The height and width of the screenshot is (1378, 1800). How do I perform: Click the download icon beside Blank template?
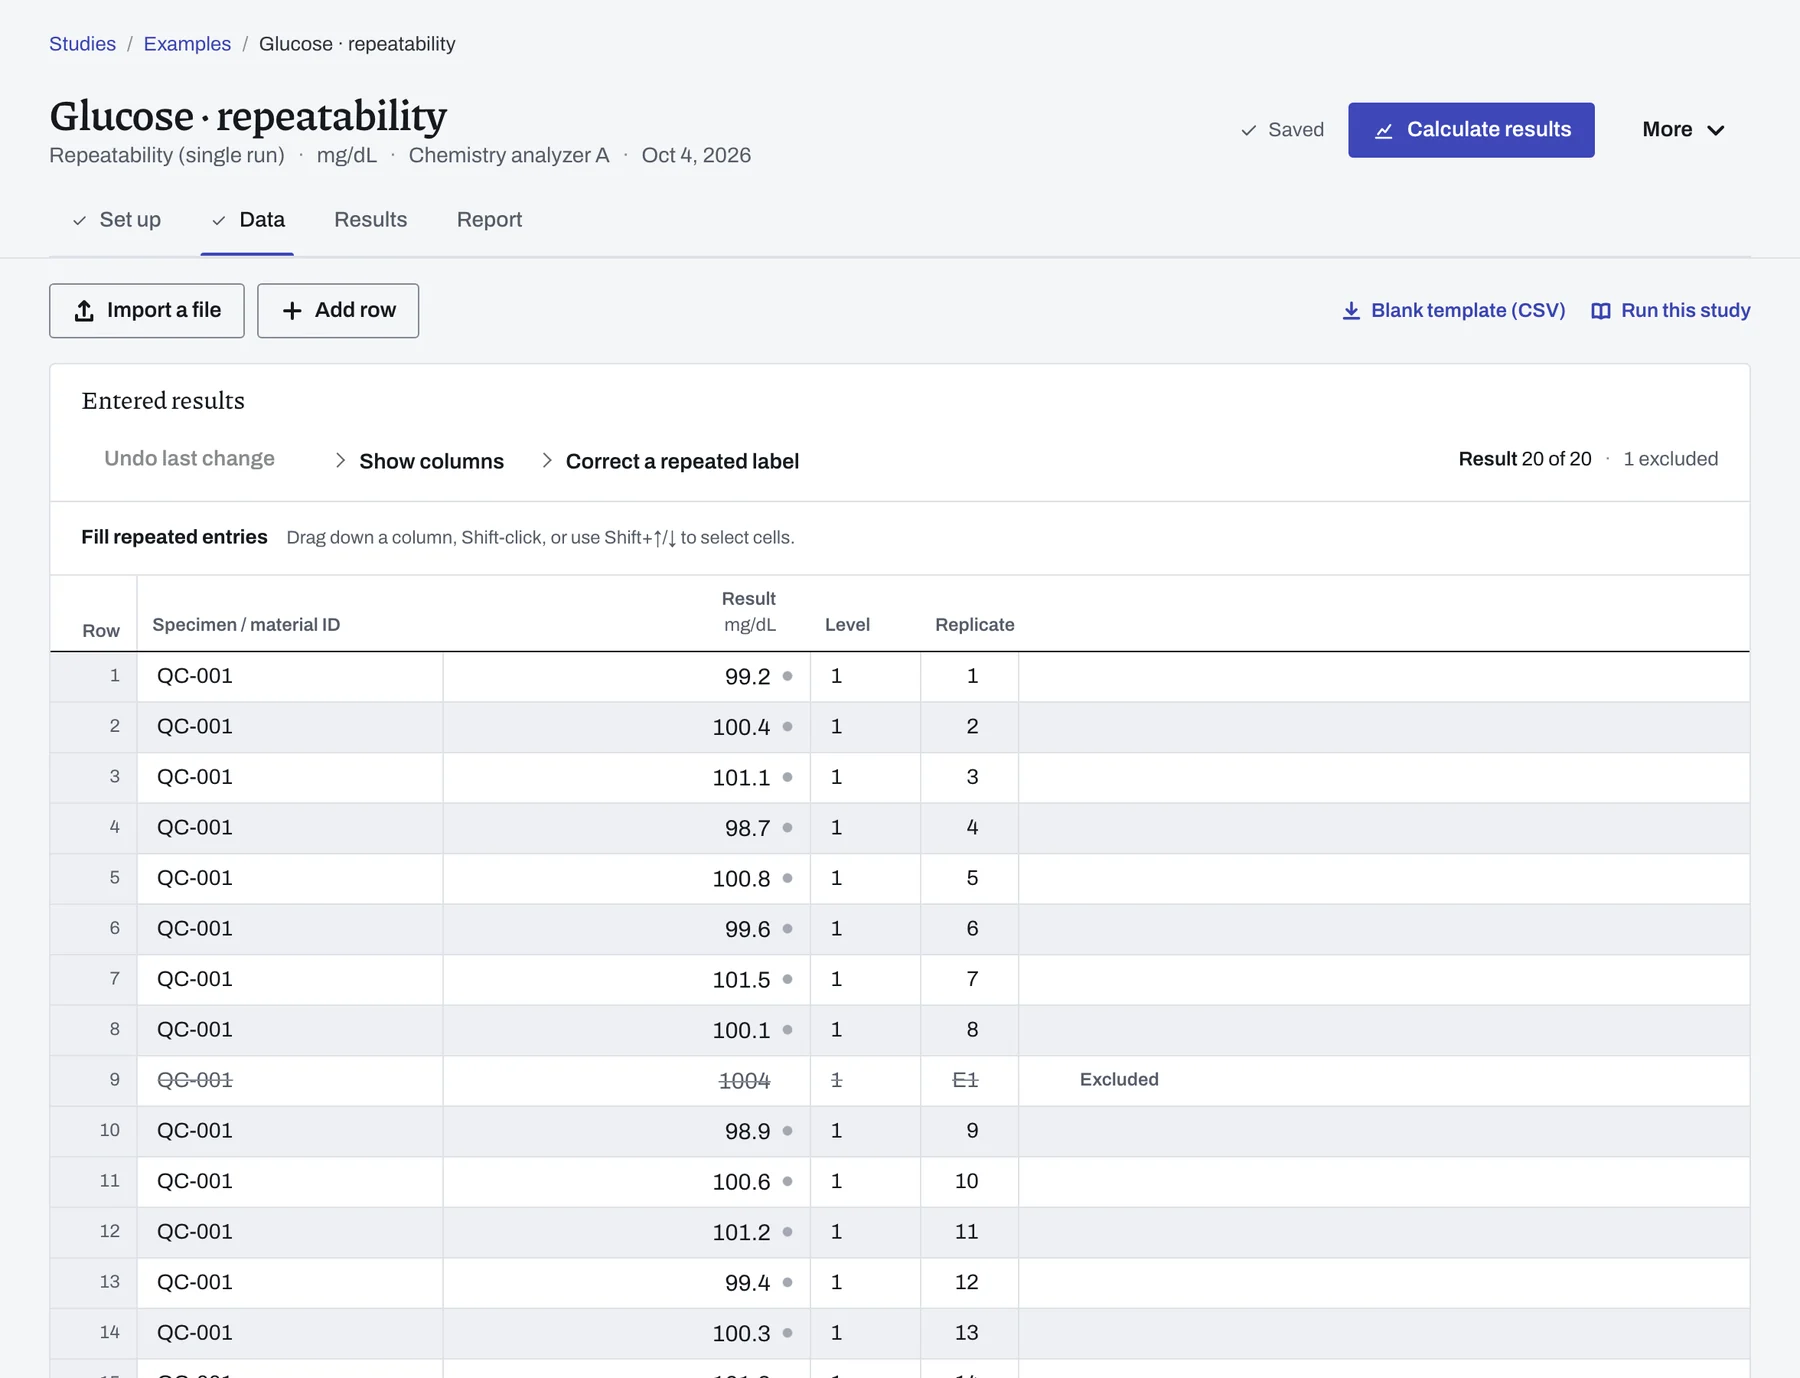(1351, 311)
